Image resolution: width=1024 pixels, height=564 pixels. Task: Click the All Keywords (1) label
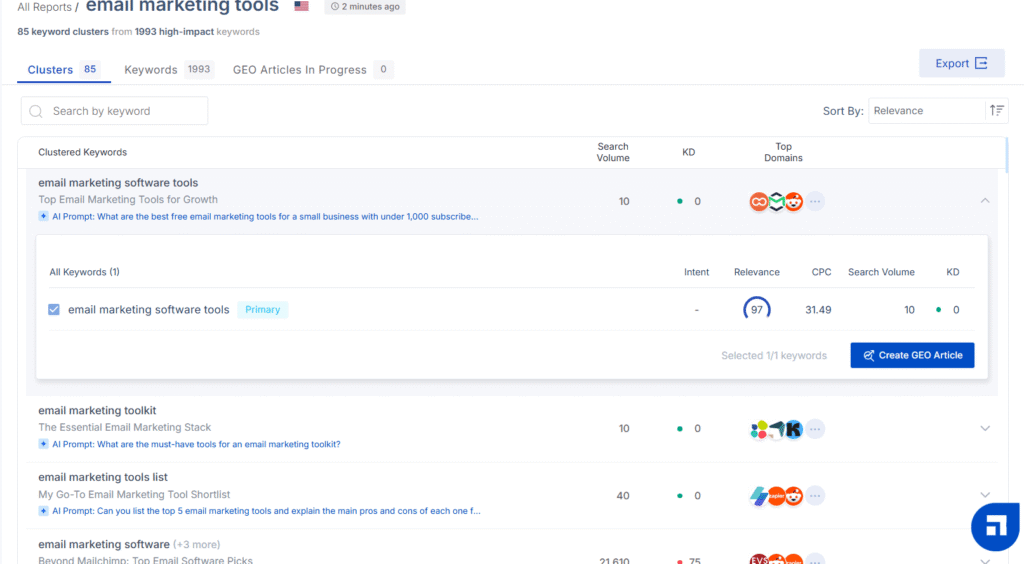click(x=84, y=272)
